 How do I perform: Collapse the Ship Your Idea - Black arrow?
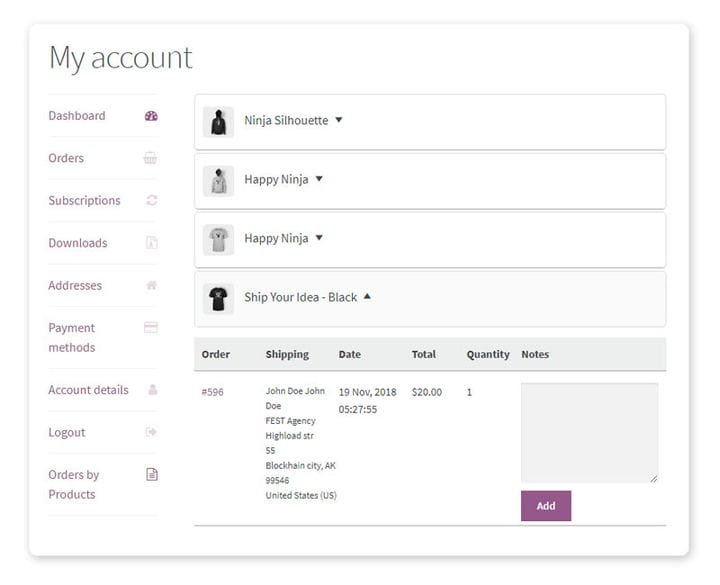367,297
